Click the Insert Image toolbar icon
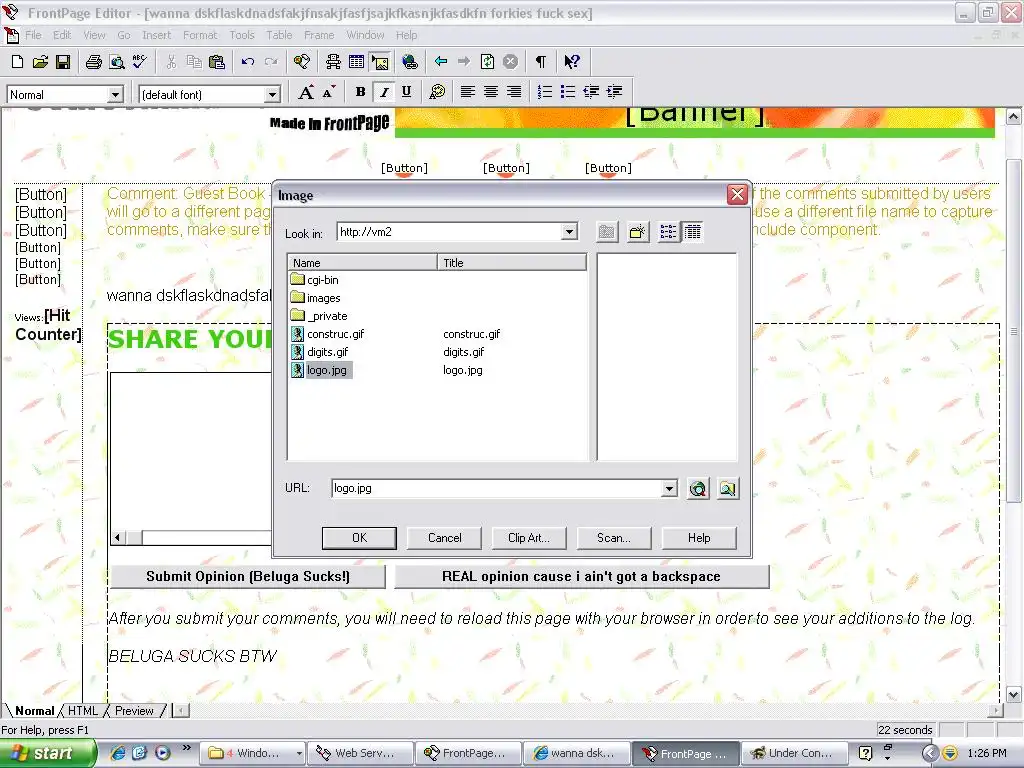This screenshot has height=768, width=1024. [x=379, y=62]
